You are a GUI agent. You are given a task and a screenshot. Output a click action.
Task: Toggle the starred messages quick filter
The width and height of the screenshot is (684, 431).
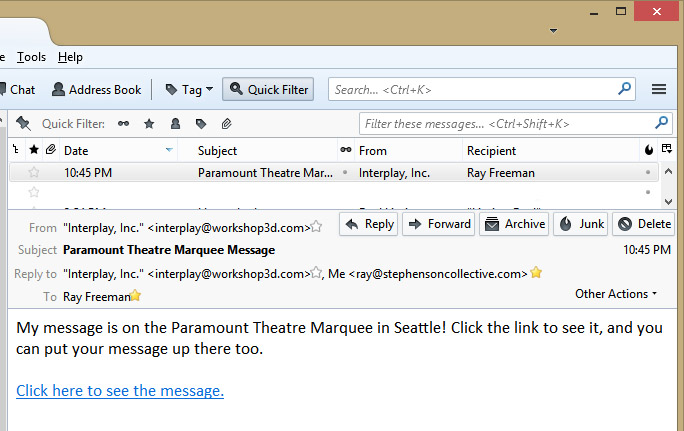(149, 124)
